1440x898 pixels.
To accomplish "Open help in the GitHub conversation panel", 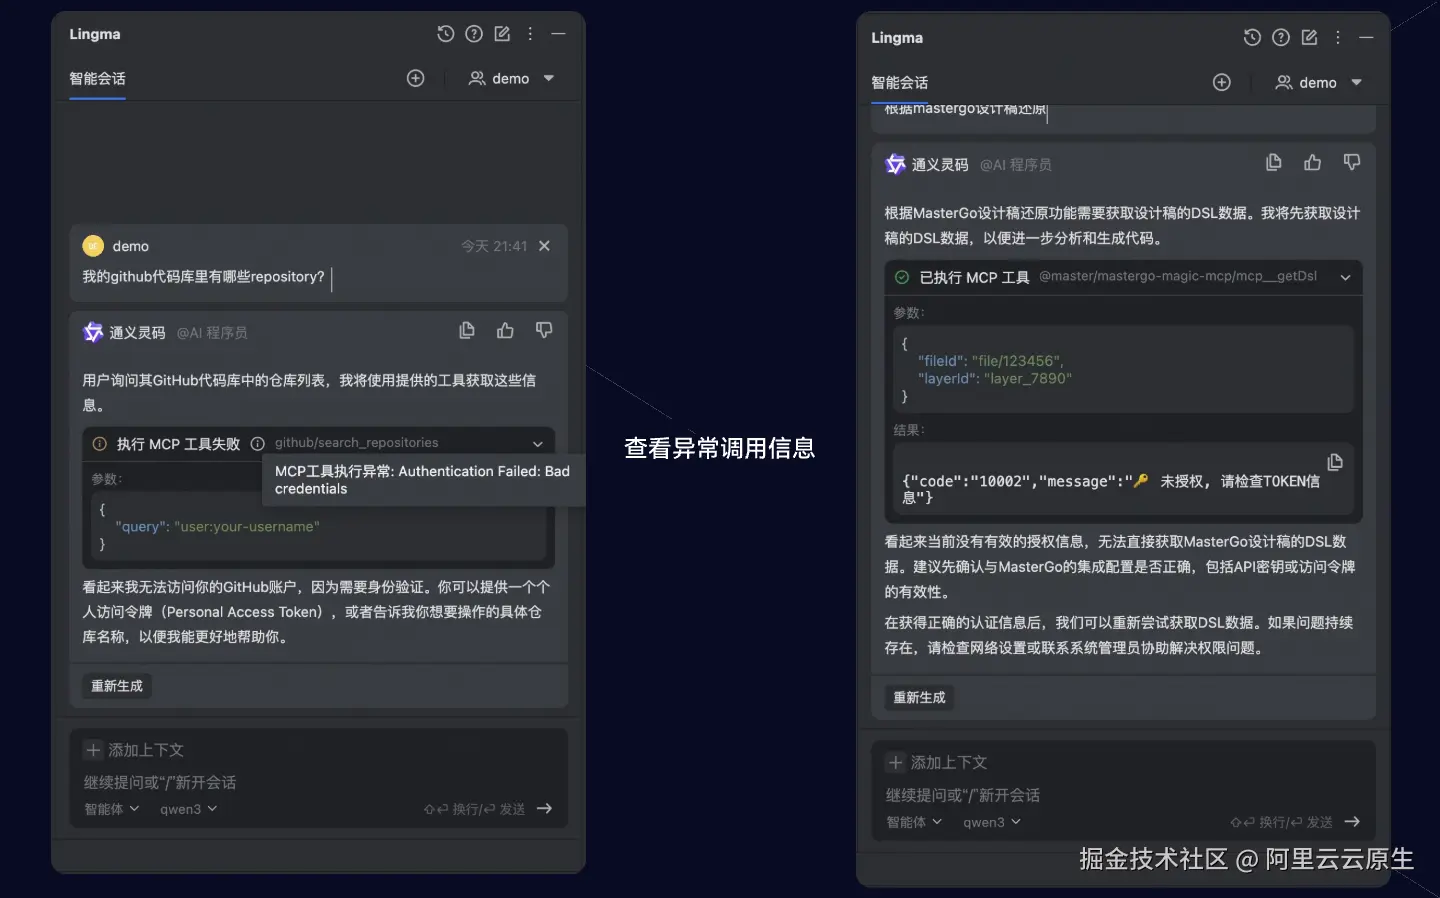I will tap(474, 34).
